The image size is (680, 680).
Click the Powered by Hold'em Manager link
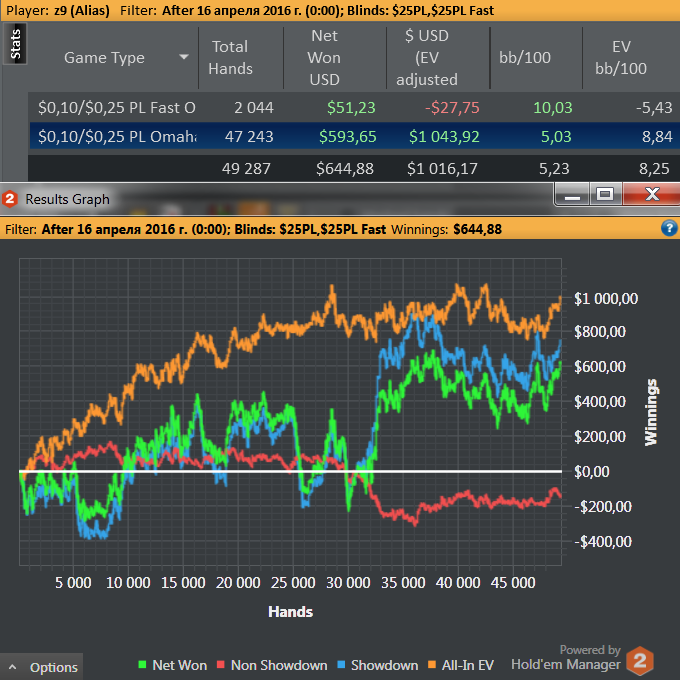566,657
